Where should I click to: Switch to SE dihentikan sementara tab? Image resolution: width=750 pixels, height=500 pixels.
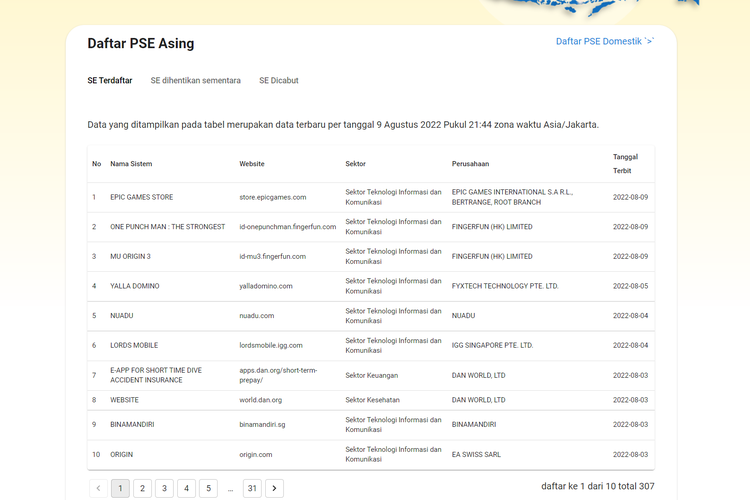(196, 80)
